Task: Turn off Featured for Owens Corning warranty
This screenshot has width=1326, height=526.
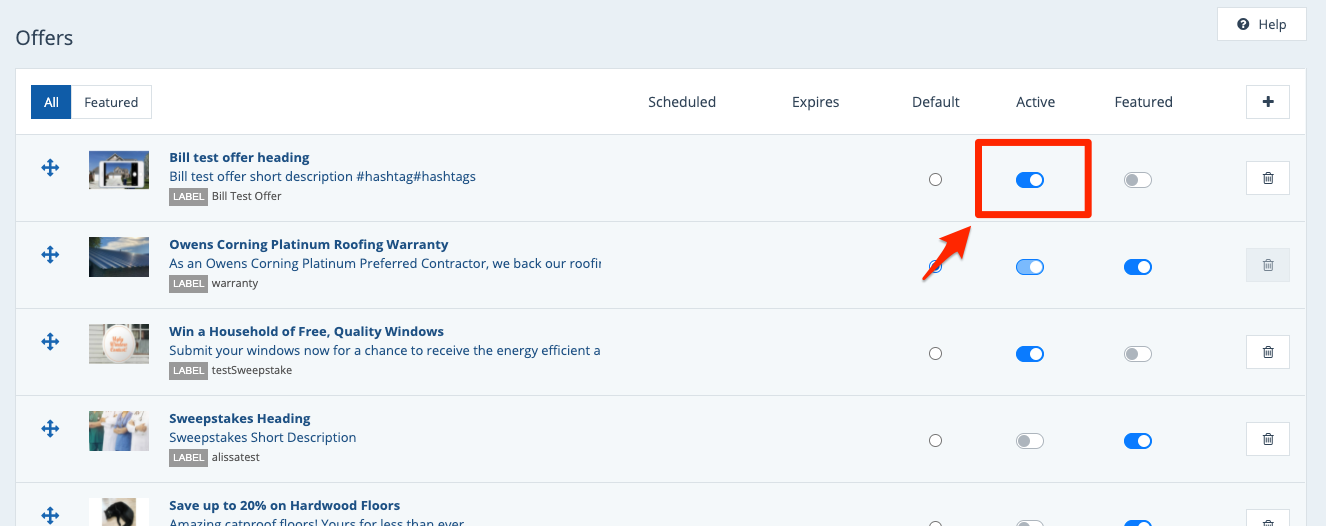Action: tap(1137, 267)
